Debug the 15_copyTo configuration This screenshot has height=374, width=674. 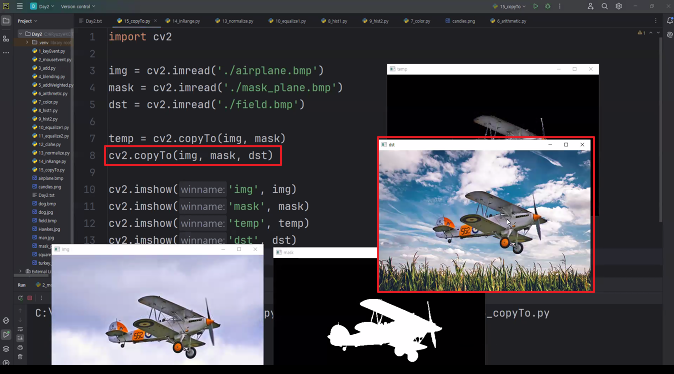(x=548, y=6)
